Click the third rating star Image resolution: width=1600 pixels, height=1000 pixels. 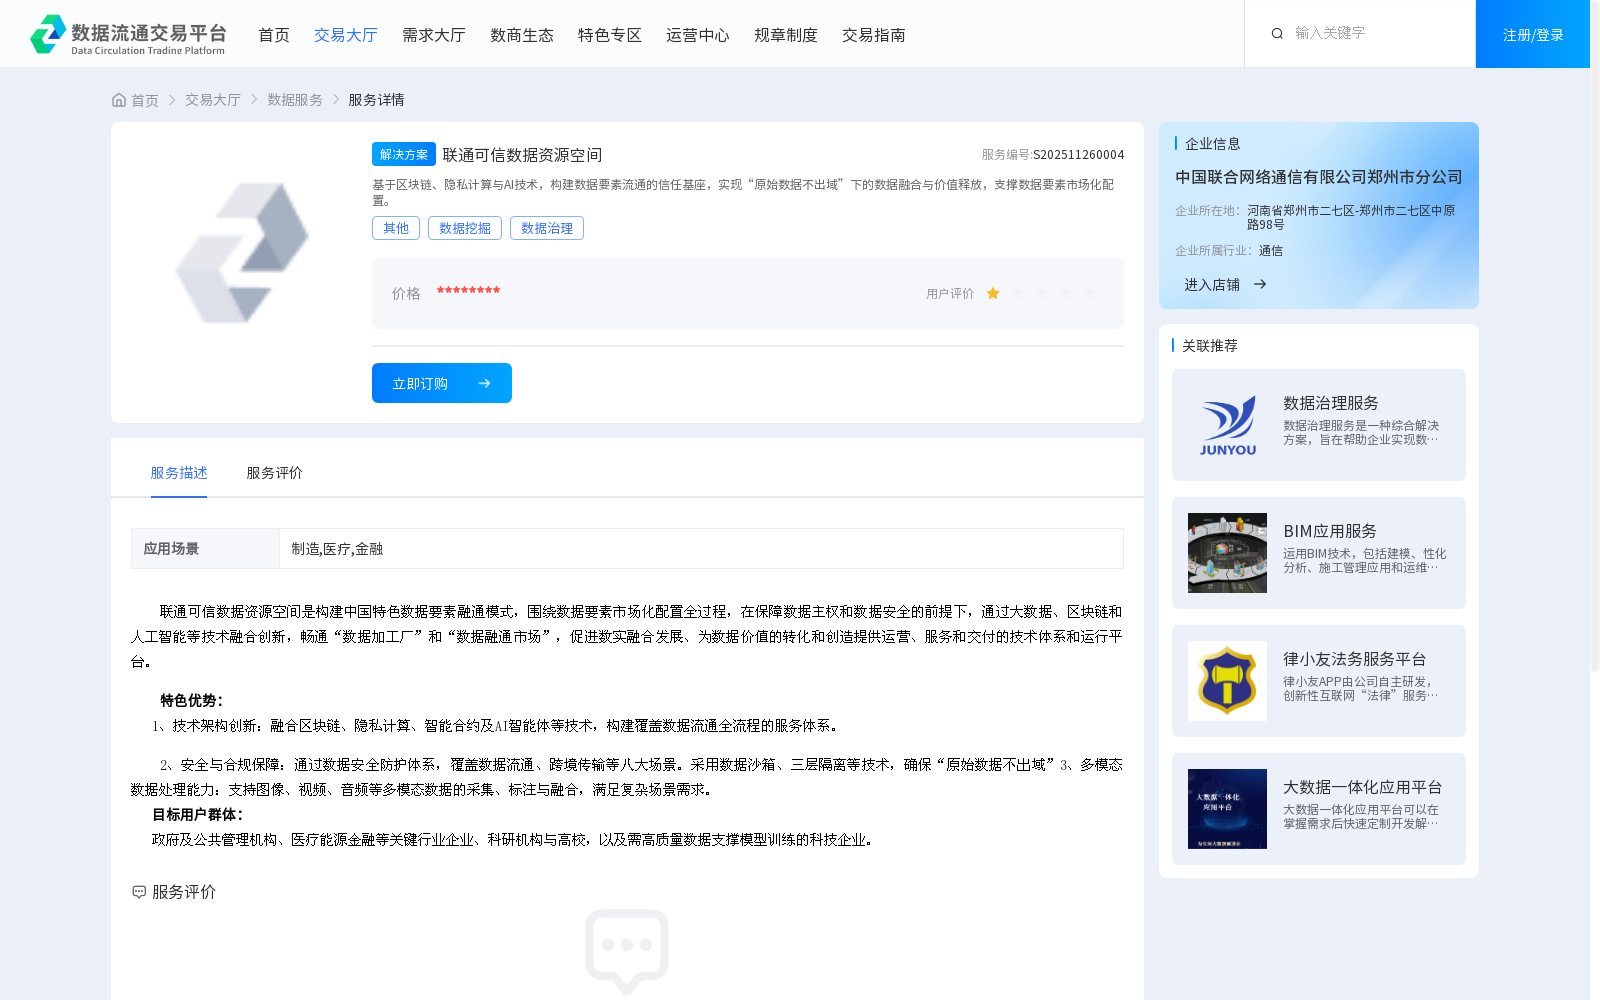point(1041,293)
